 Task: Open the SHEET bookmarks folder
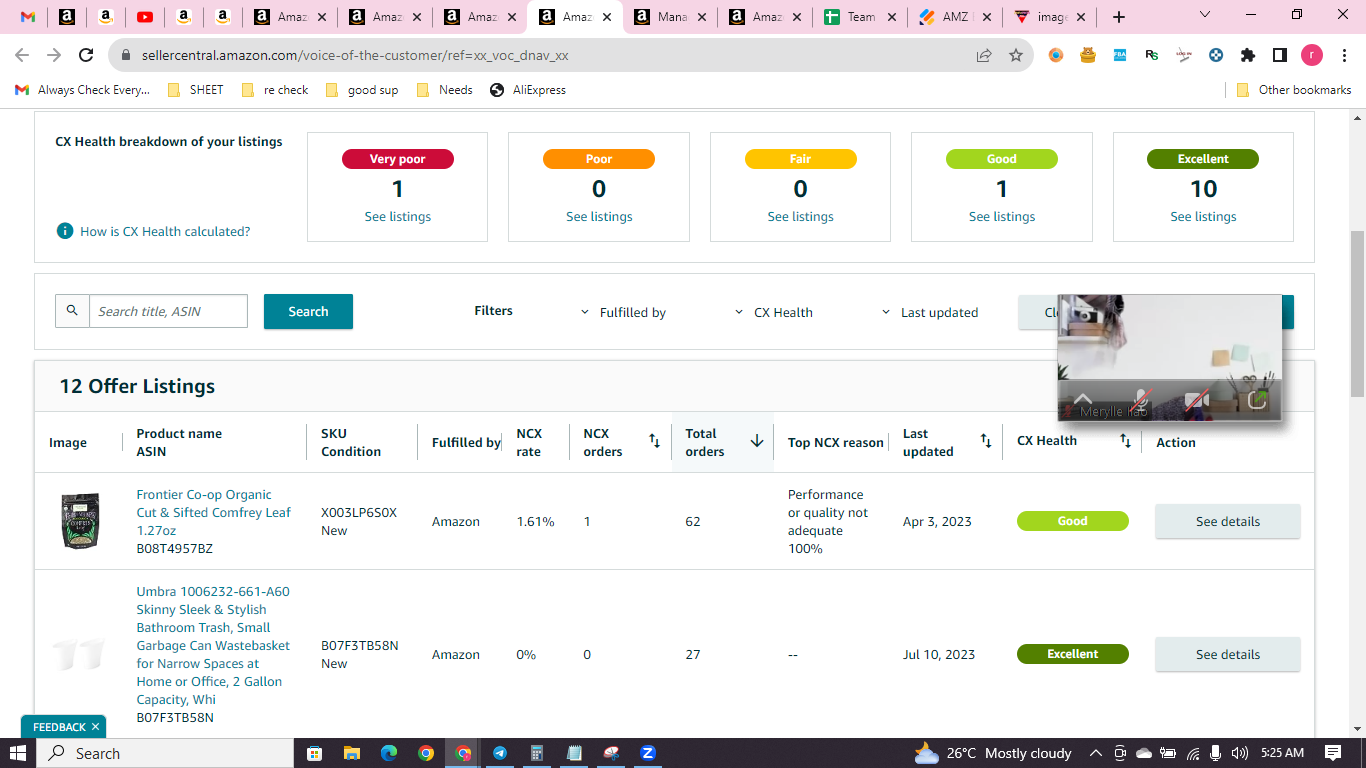click(x=196, y=90)
